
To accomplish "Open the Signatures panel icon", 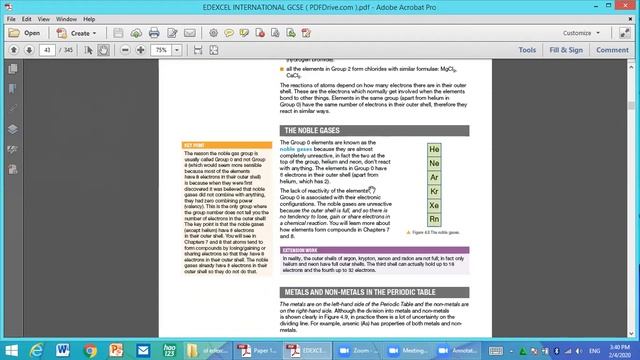I will coord(13,149).
